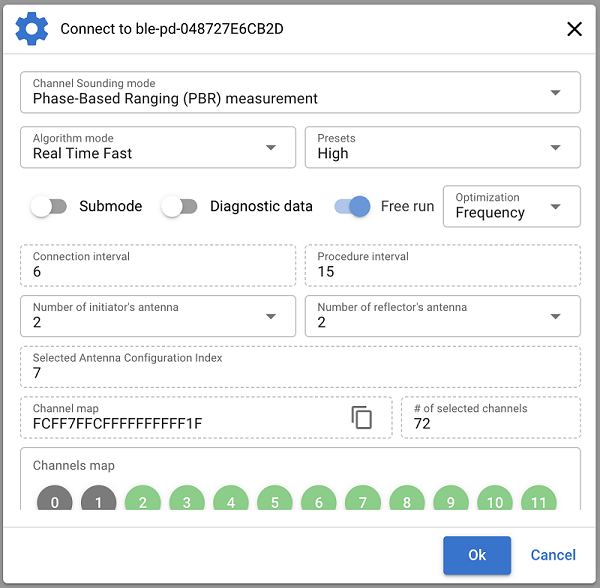Deselect channel 5 green circle

(275, 501)
